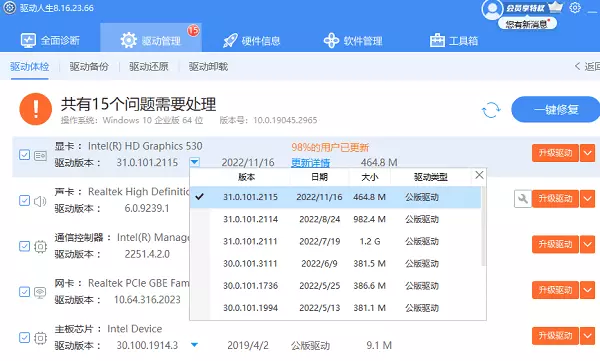
Task: Click the 主板芯片 chip icon
Action: point(40,338)
